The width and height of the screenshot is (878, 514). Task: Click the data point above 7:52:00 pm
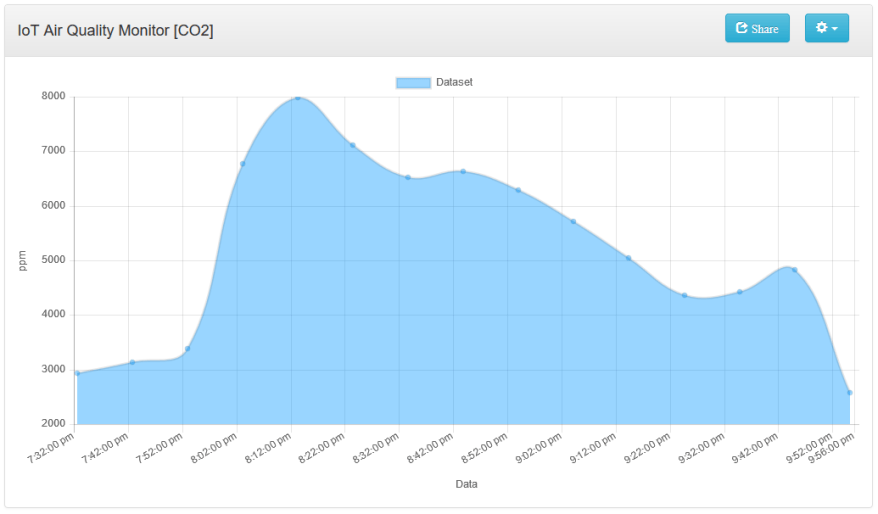point(187,349)
